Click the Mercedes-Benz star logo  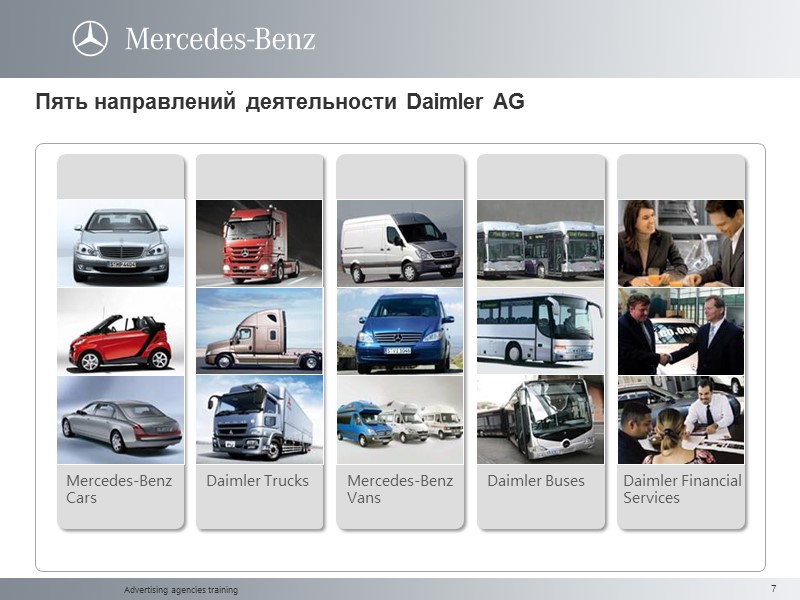pyautogui.click(x=91, y=38)
